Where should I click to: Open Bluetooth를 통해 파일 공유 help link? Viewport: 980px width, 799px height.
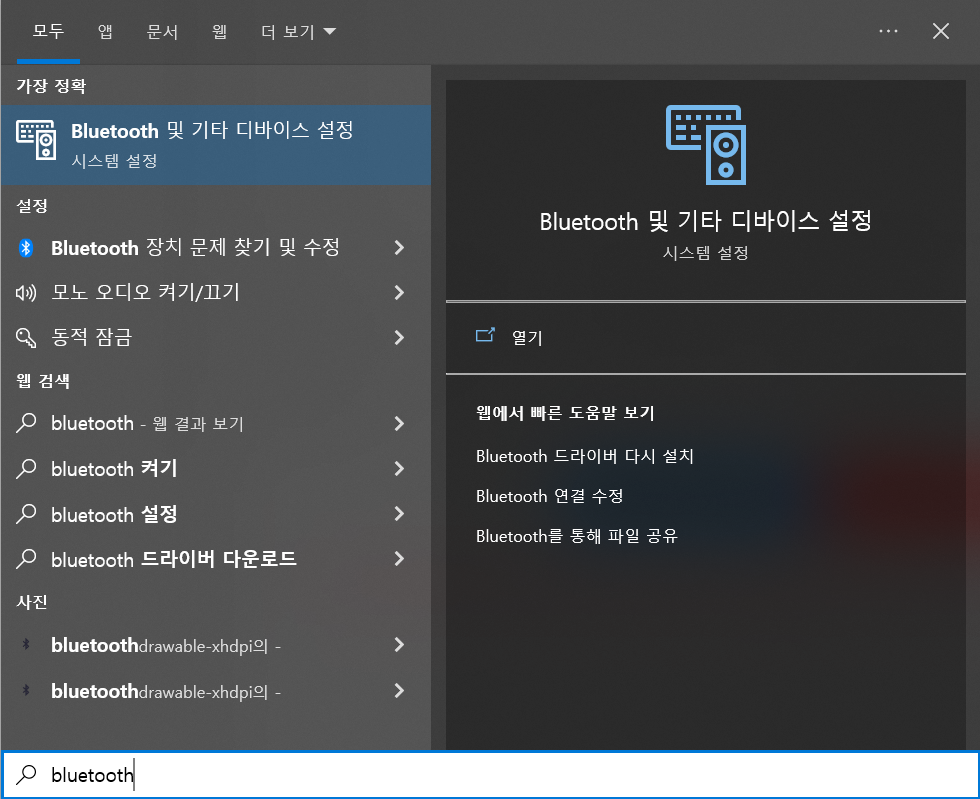coord(576,536)
